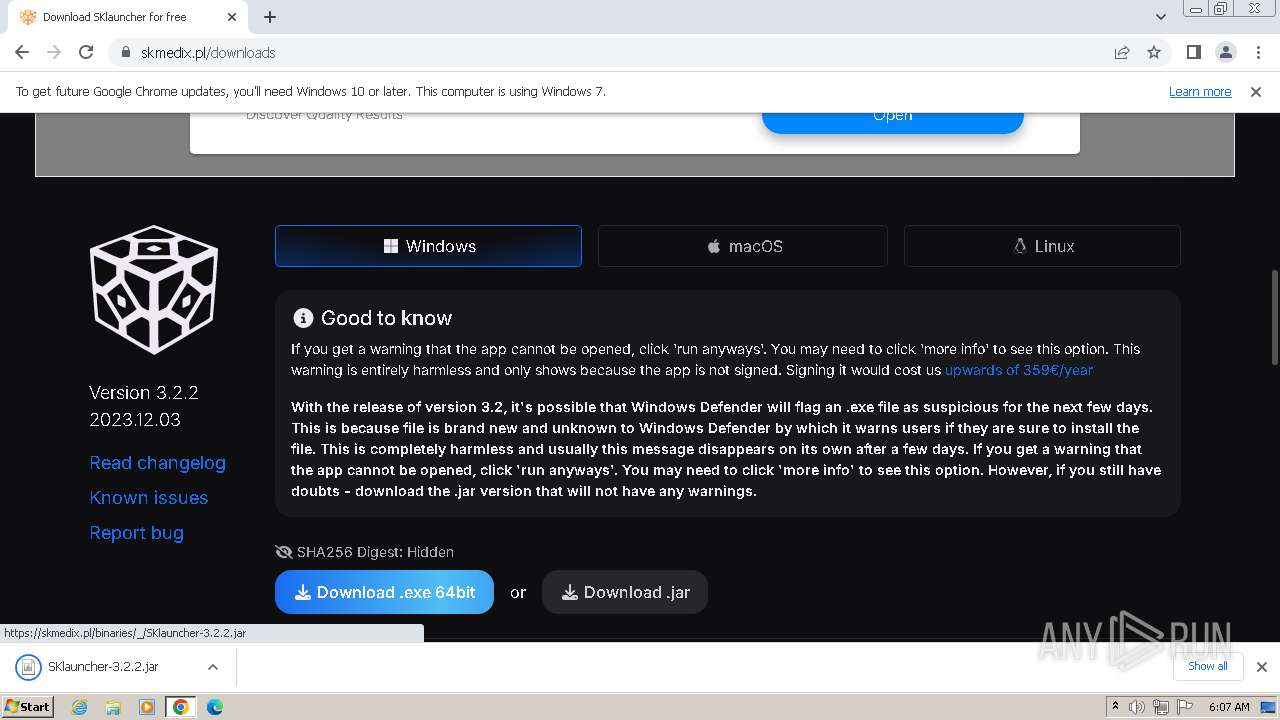Open the downloaded SKlauncher-3.2.2.jar file

click(x=102, y=666)
